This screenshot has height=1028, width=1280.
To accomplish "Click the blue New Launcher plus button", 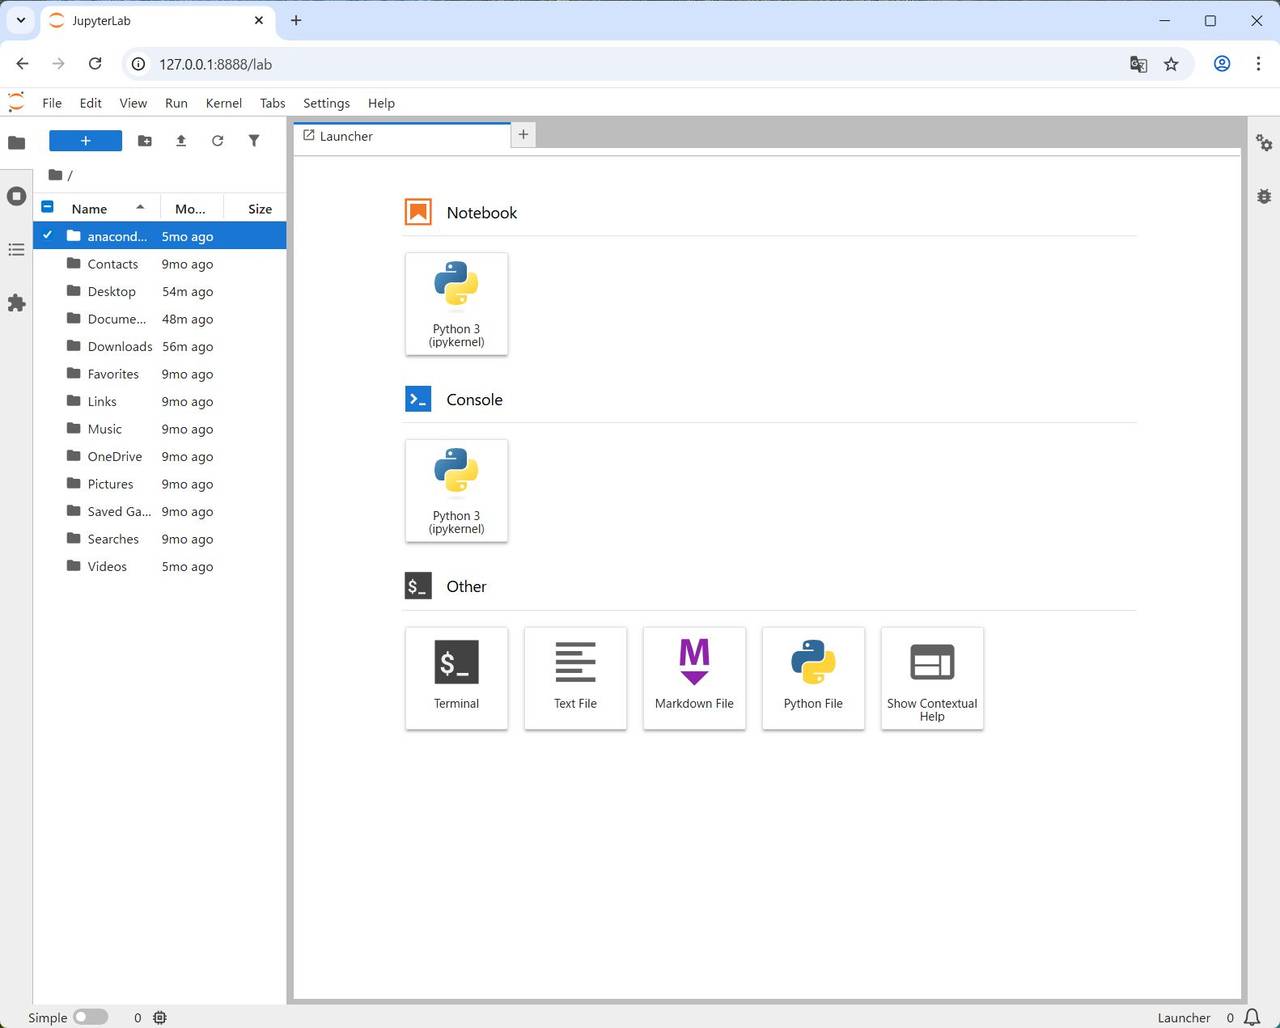I will click(86, 141).
